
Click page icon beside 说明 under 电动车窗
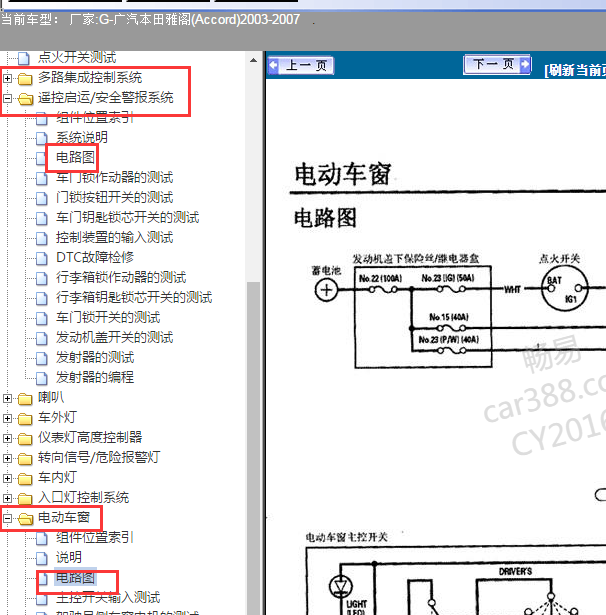pyautogui.click(x=42, y=558)
